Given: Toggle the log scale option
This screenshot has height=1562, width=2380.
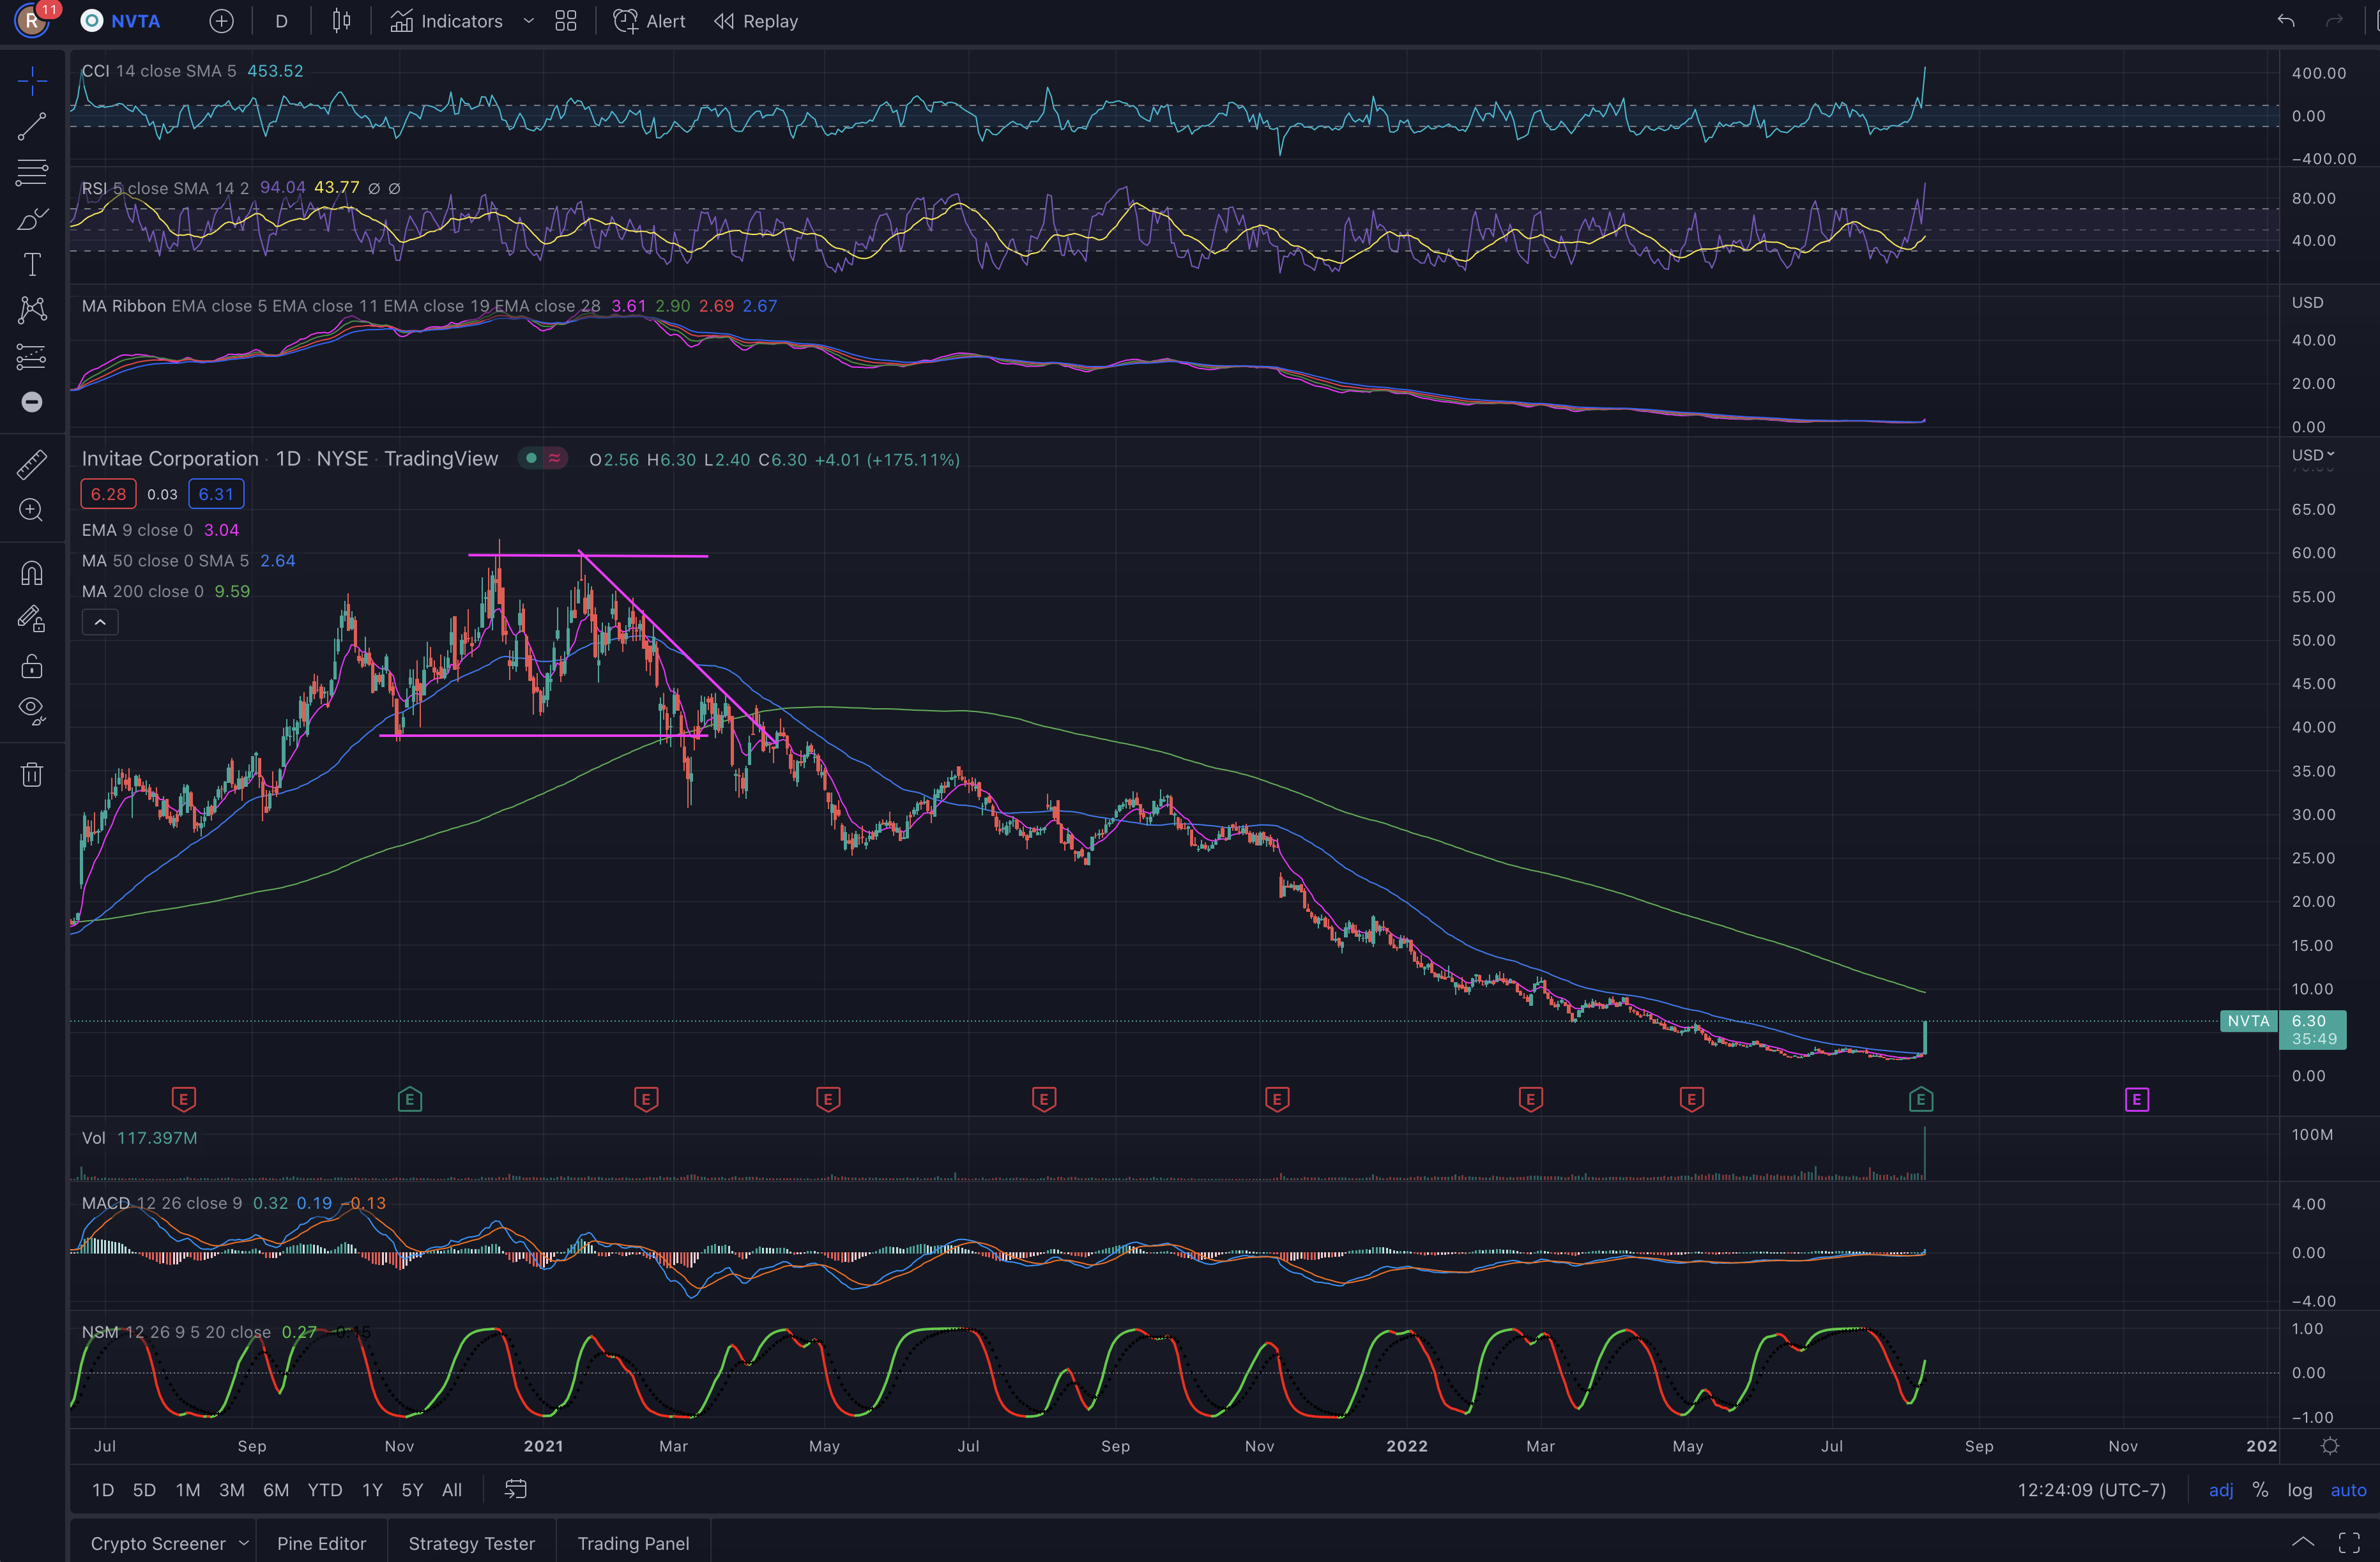Looking at the screenshot, I should pyautogui.click(x=2299, y=1489).
